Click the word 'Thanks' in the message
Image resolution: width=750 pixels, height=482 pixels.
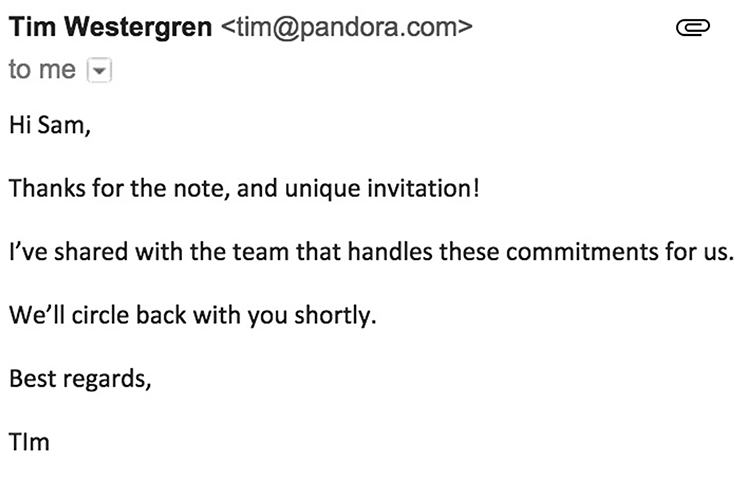[47, 188]
